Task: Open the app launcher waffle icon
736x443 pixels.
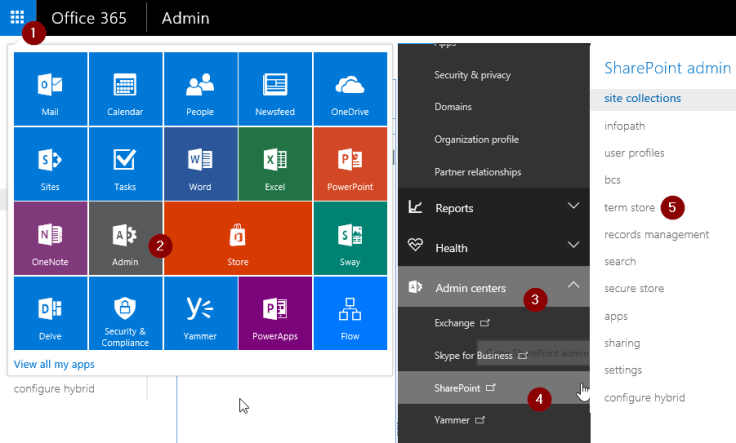Action: tap(17, 18)
